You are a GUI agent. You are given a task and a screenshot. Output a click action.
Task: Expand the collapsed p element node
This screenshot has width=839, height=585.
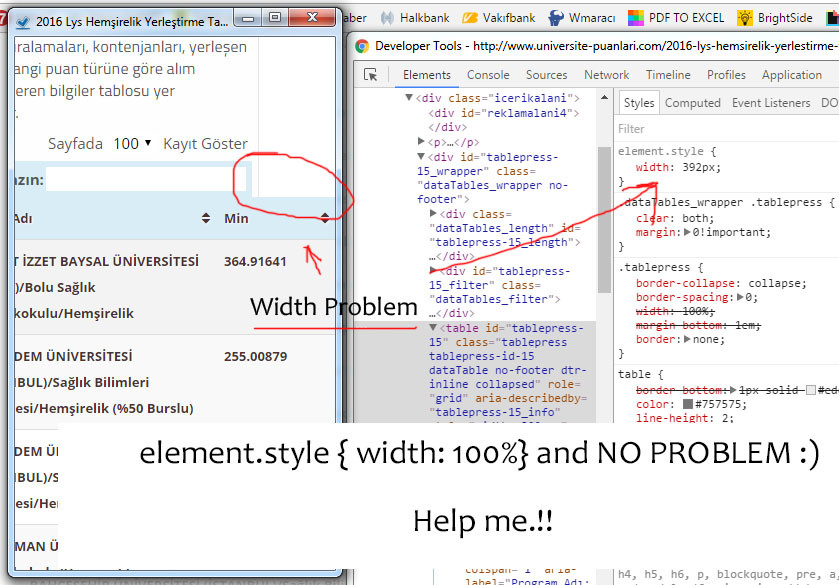pyautogui.click(x=421, y=141)
